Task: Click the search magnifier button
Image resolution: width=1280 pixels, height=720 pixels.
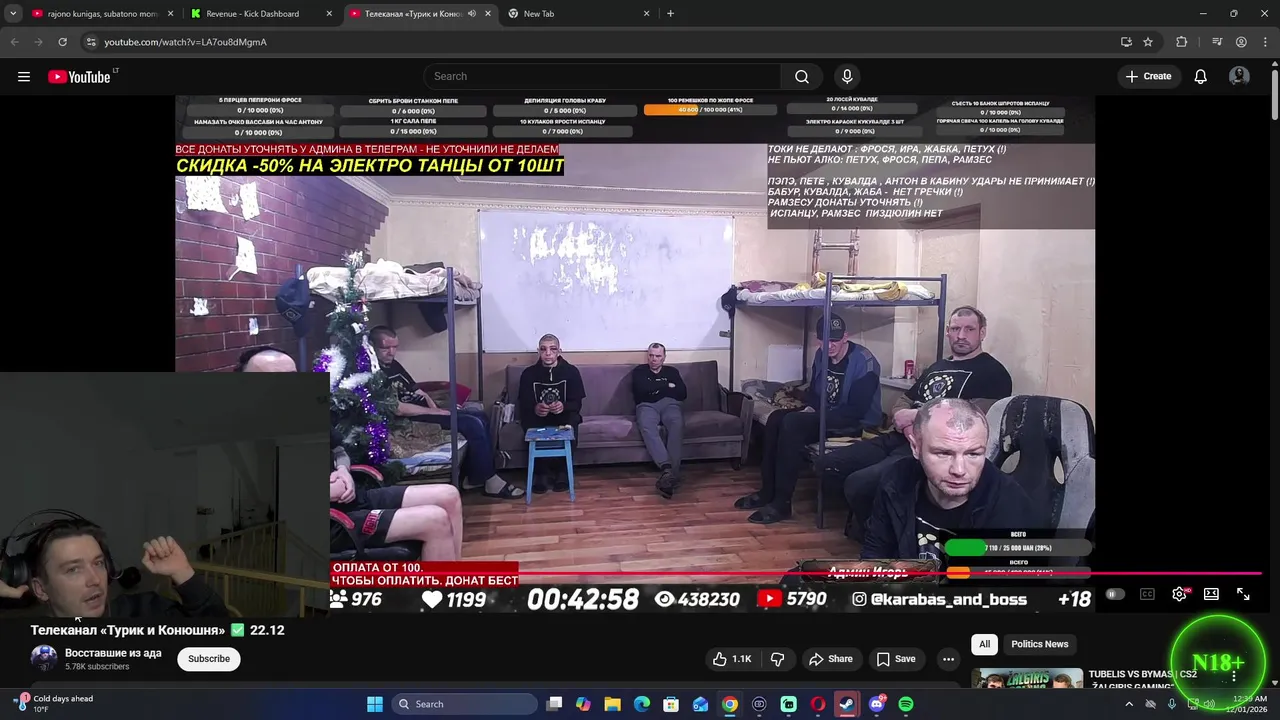Action: [x=802, y=77]
